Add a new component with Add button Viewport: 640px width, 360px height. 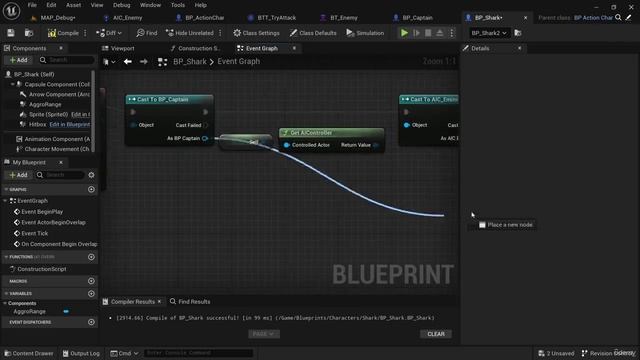tap(18, 60)
